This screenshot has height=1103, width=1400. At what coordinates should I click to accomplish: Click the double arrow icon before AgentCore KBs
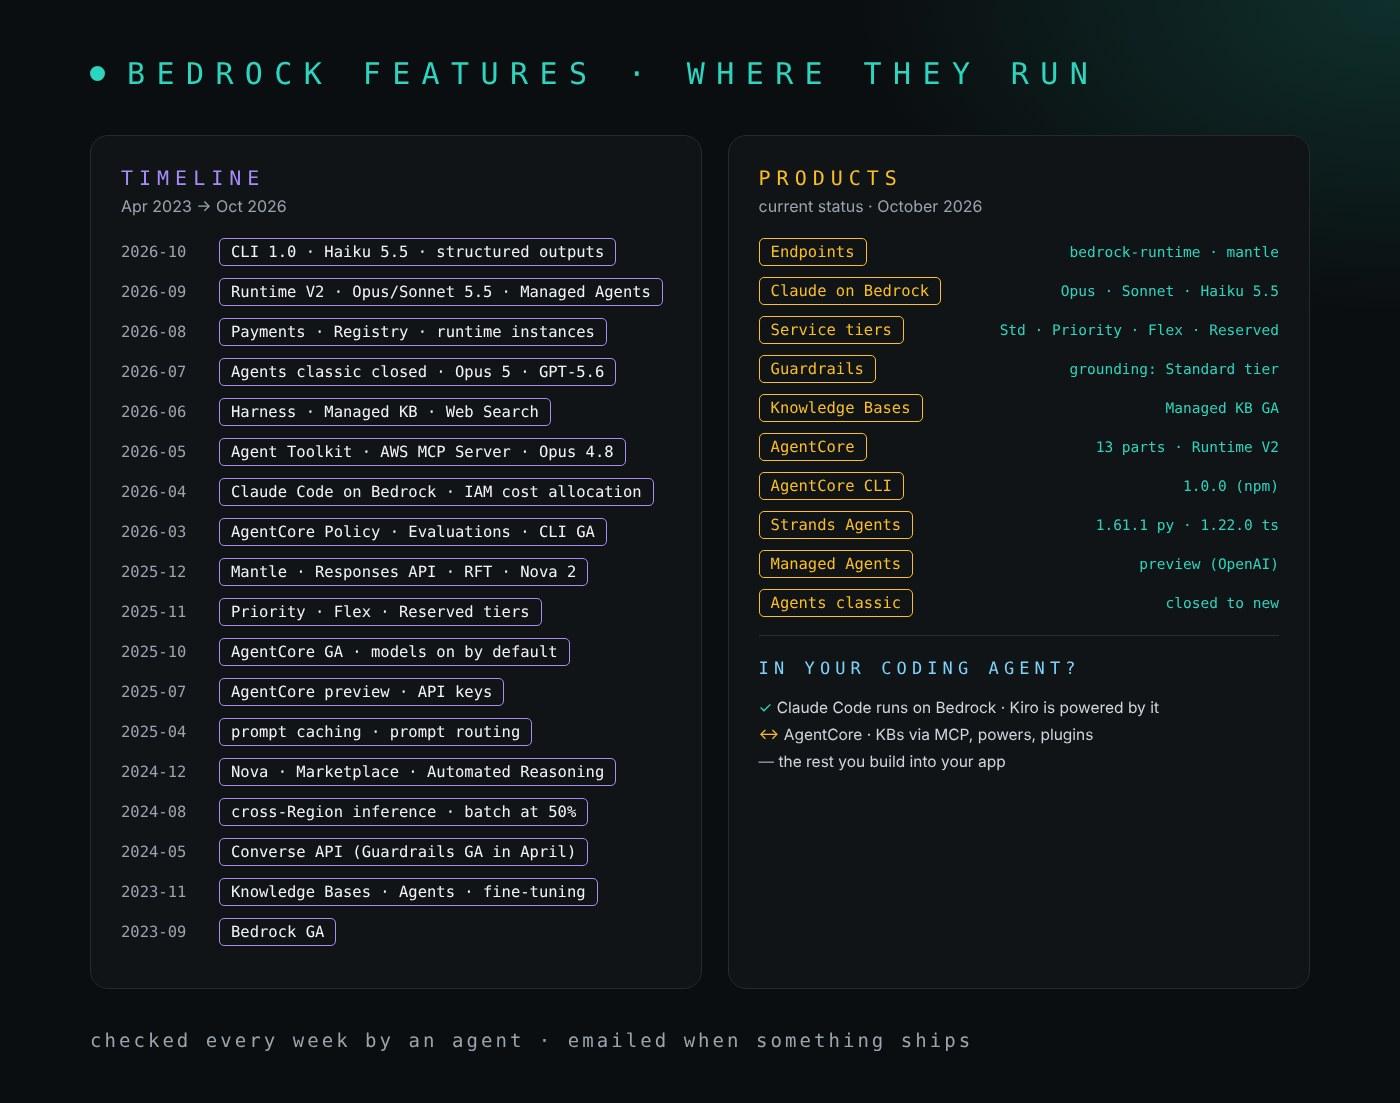click(768, 735)
